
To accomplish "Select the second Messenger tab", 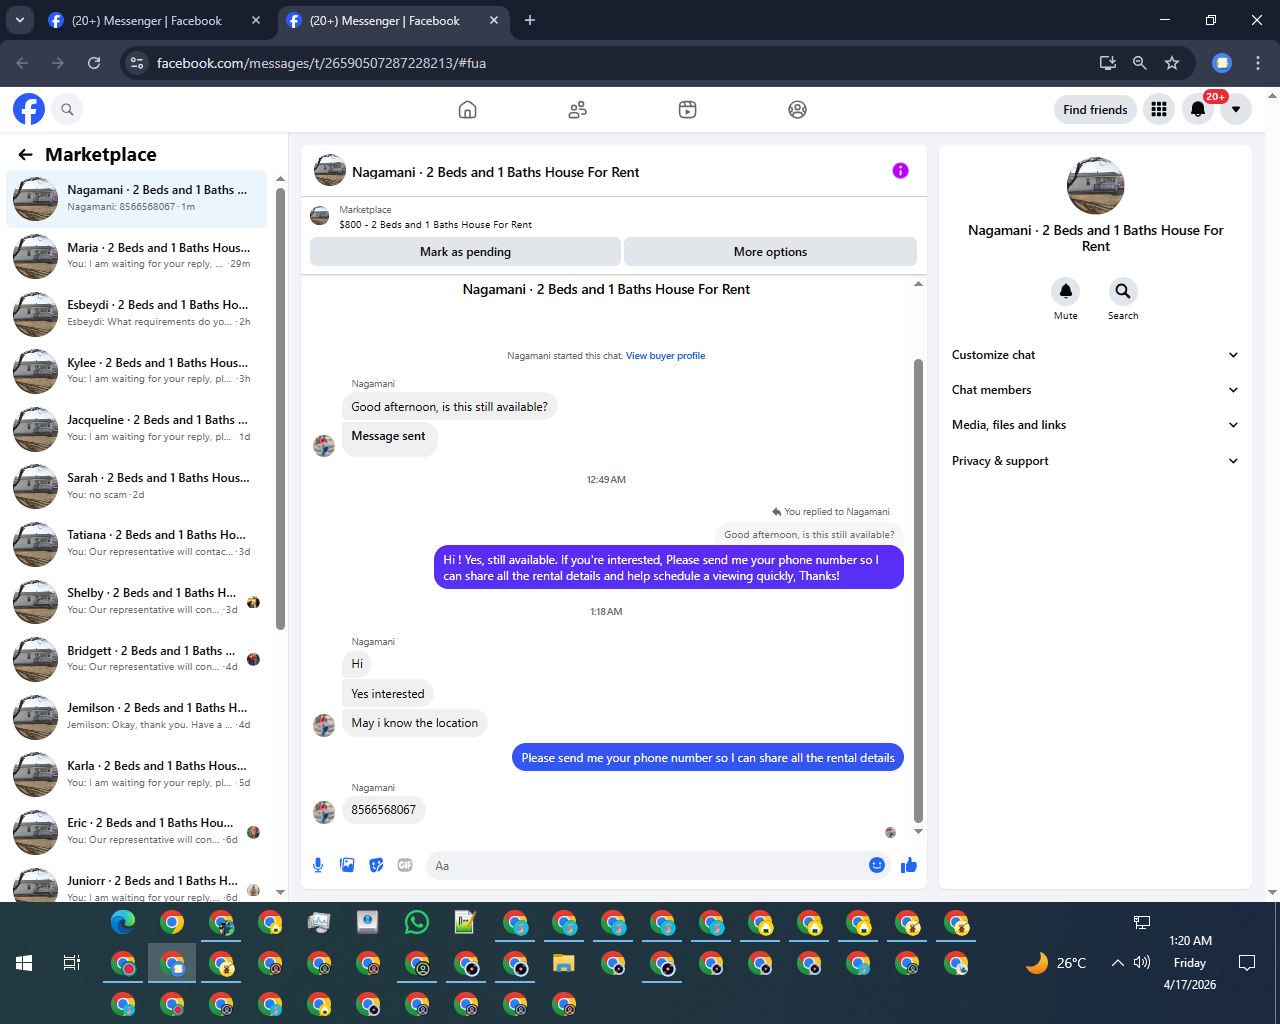I will [x=393, y=20].
